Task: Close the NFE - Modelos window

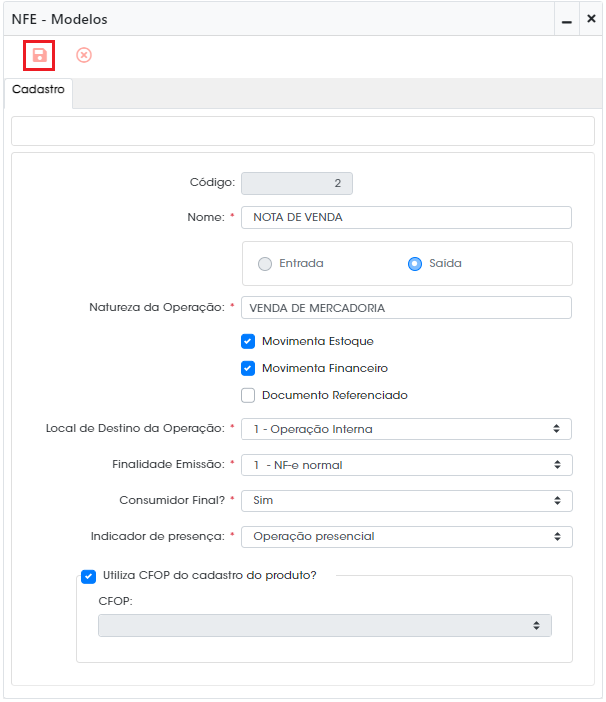Action: click(591, 19)
